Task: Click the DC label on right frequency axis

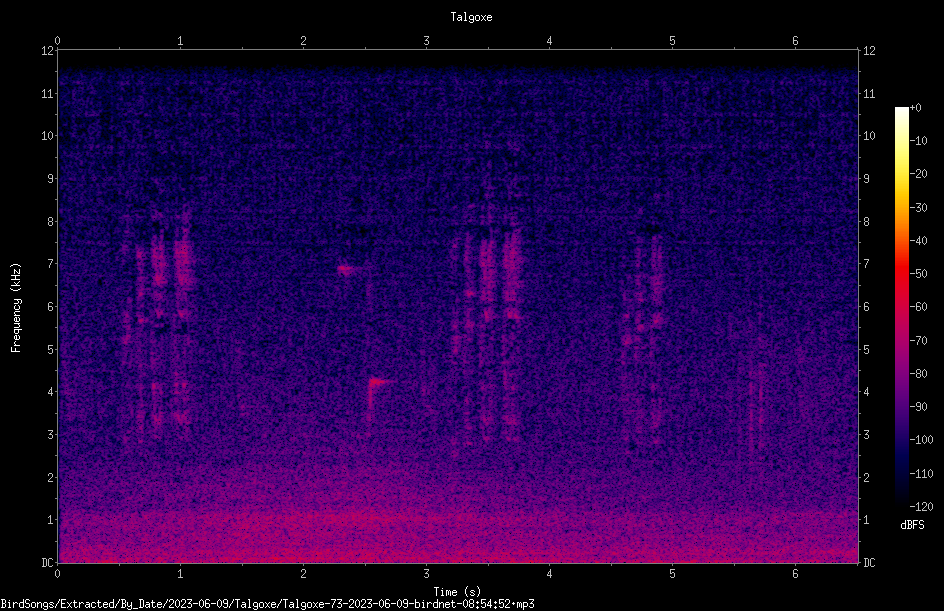Action: coord(869,563)
